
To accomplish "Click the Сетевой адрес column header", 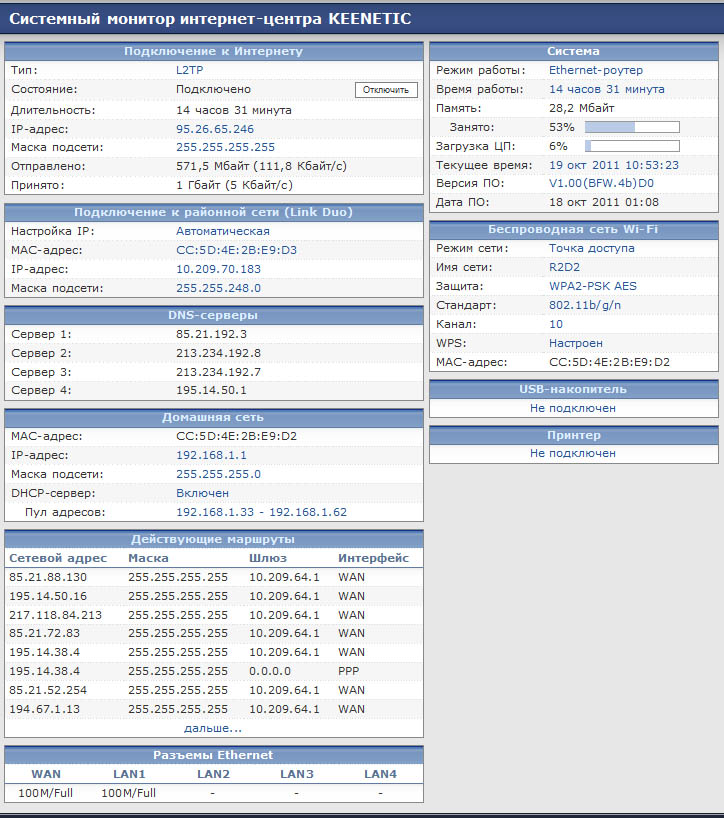I will 58,558.
